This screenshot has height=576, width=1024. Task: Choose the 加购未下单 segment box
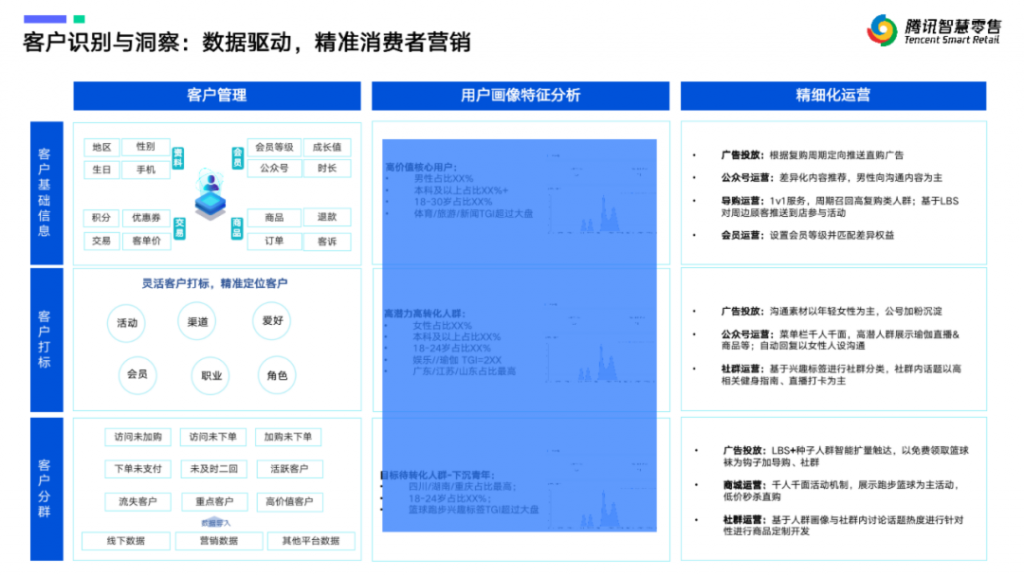pos(288,437)
